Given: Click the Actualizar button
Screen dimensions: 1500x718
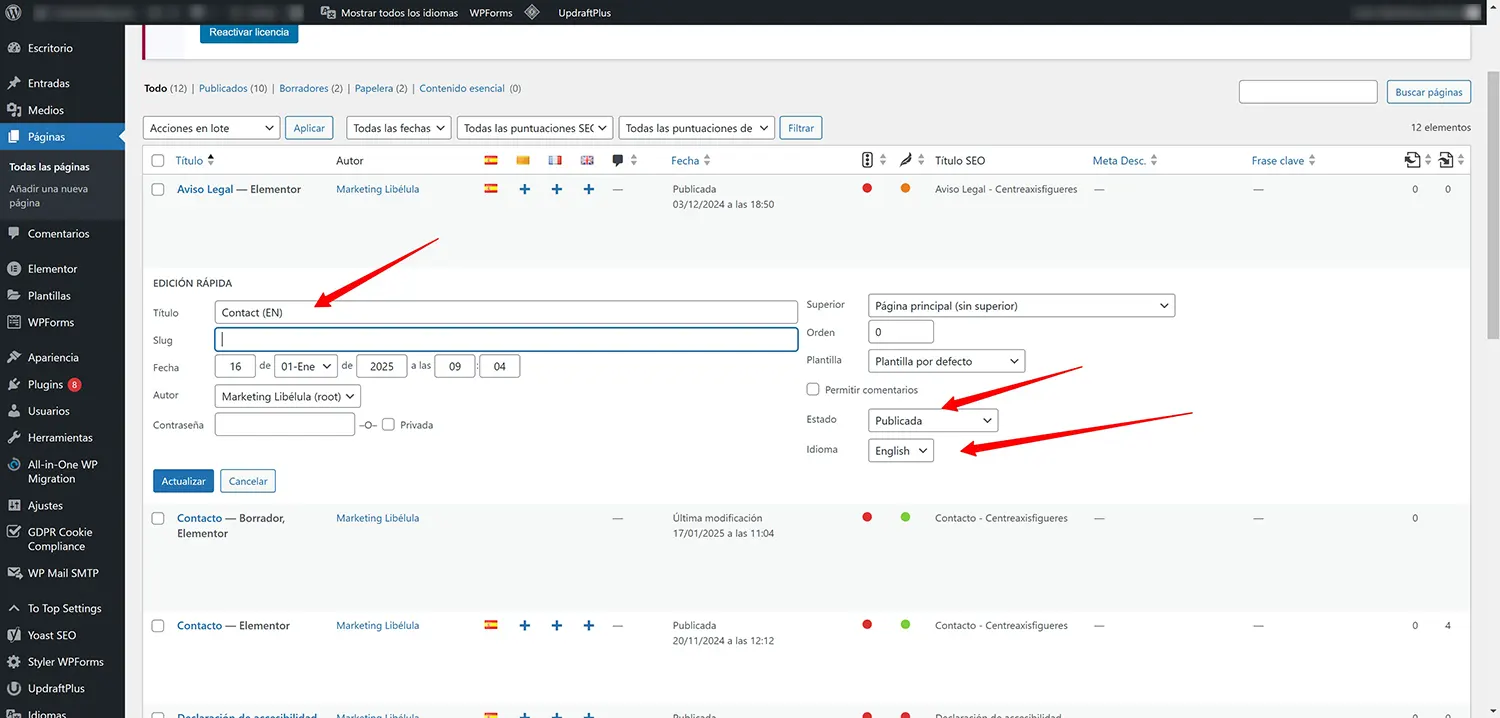Looking at the screenshot, I should pos(183,481).
